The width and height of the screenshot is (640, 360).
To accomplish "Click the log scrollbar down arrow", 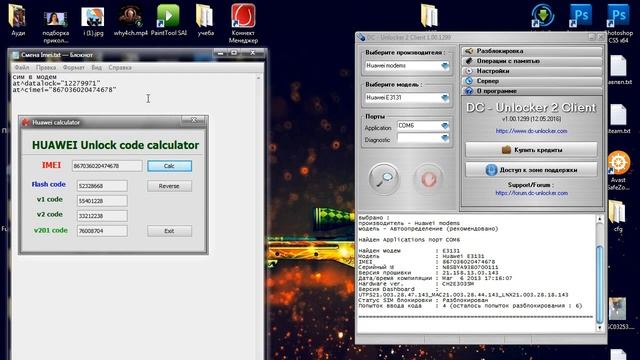I will tap(600, 328).
